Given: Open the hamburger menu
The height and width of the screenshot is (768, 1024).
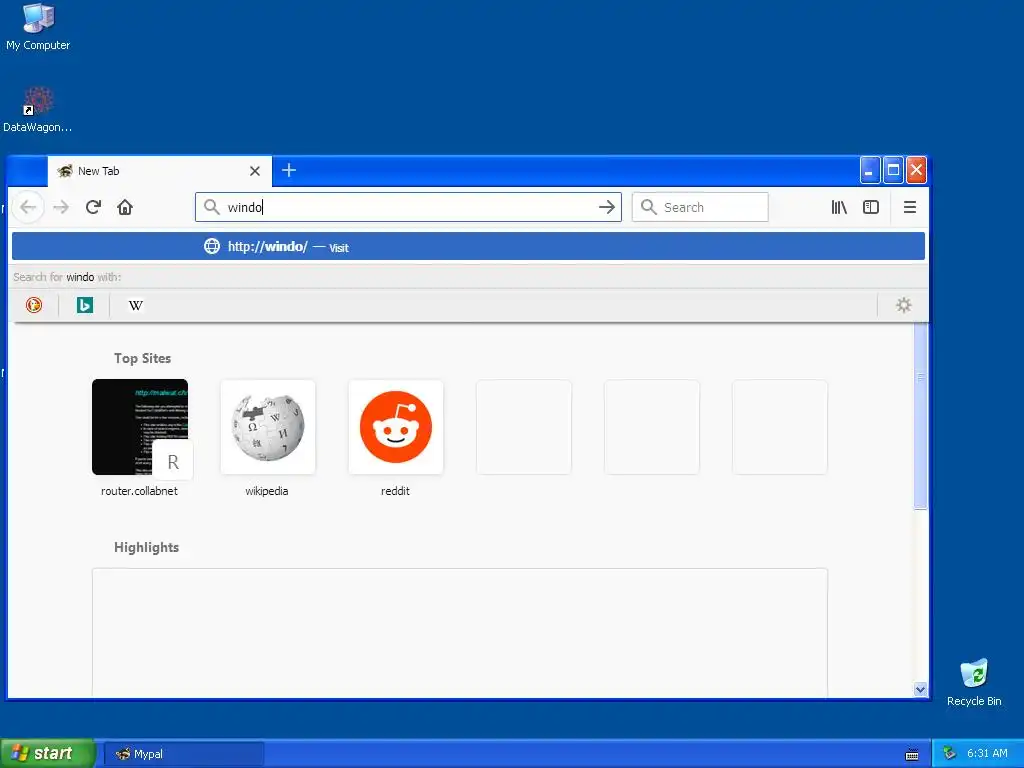Looking at the screenshot, I should [910, 207].
